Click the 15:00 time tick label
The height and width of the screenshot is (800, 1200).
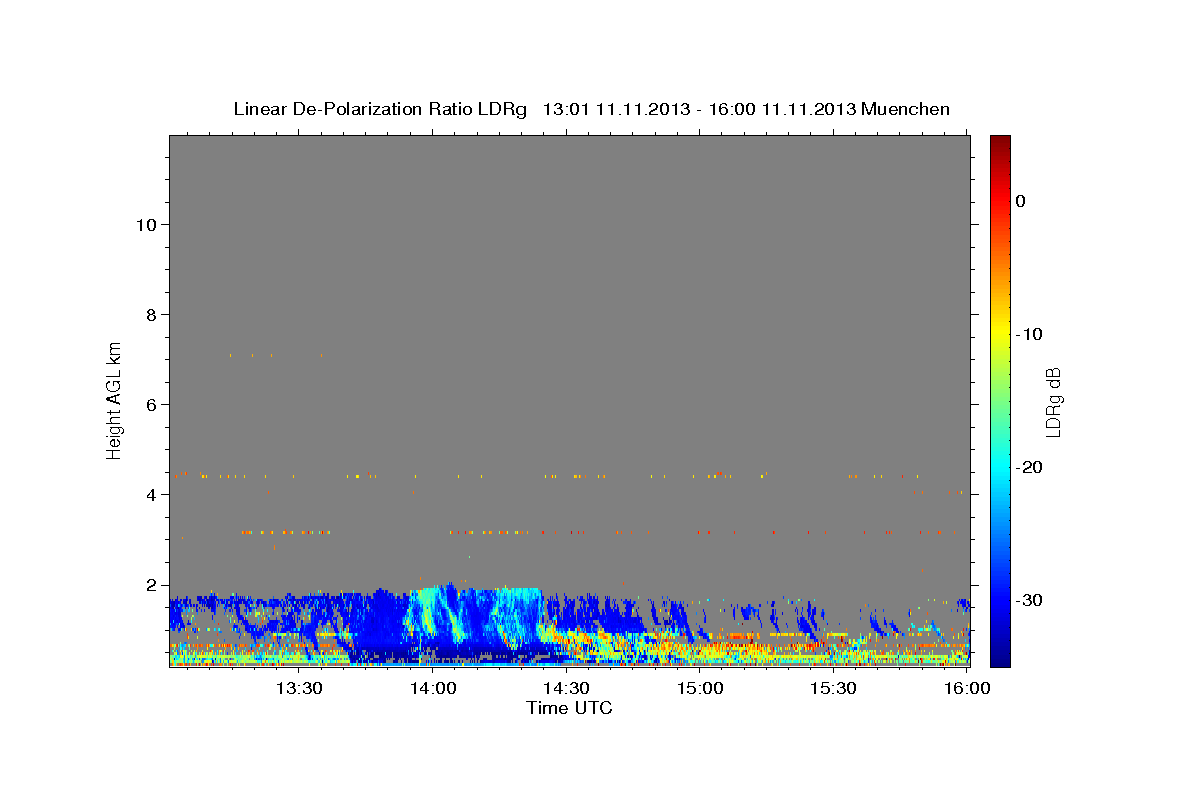700,688
